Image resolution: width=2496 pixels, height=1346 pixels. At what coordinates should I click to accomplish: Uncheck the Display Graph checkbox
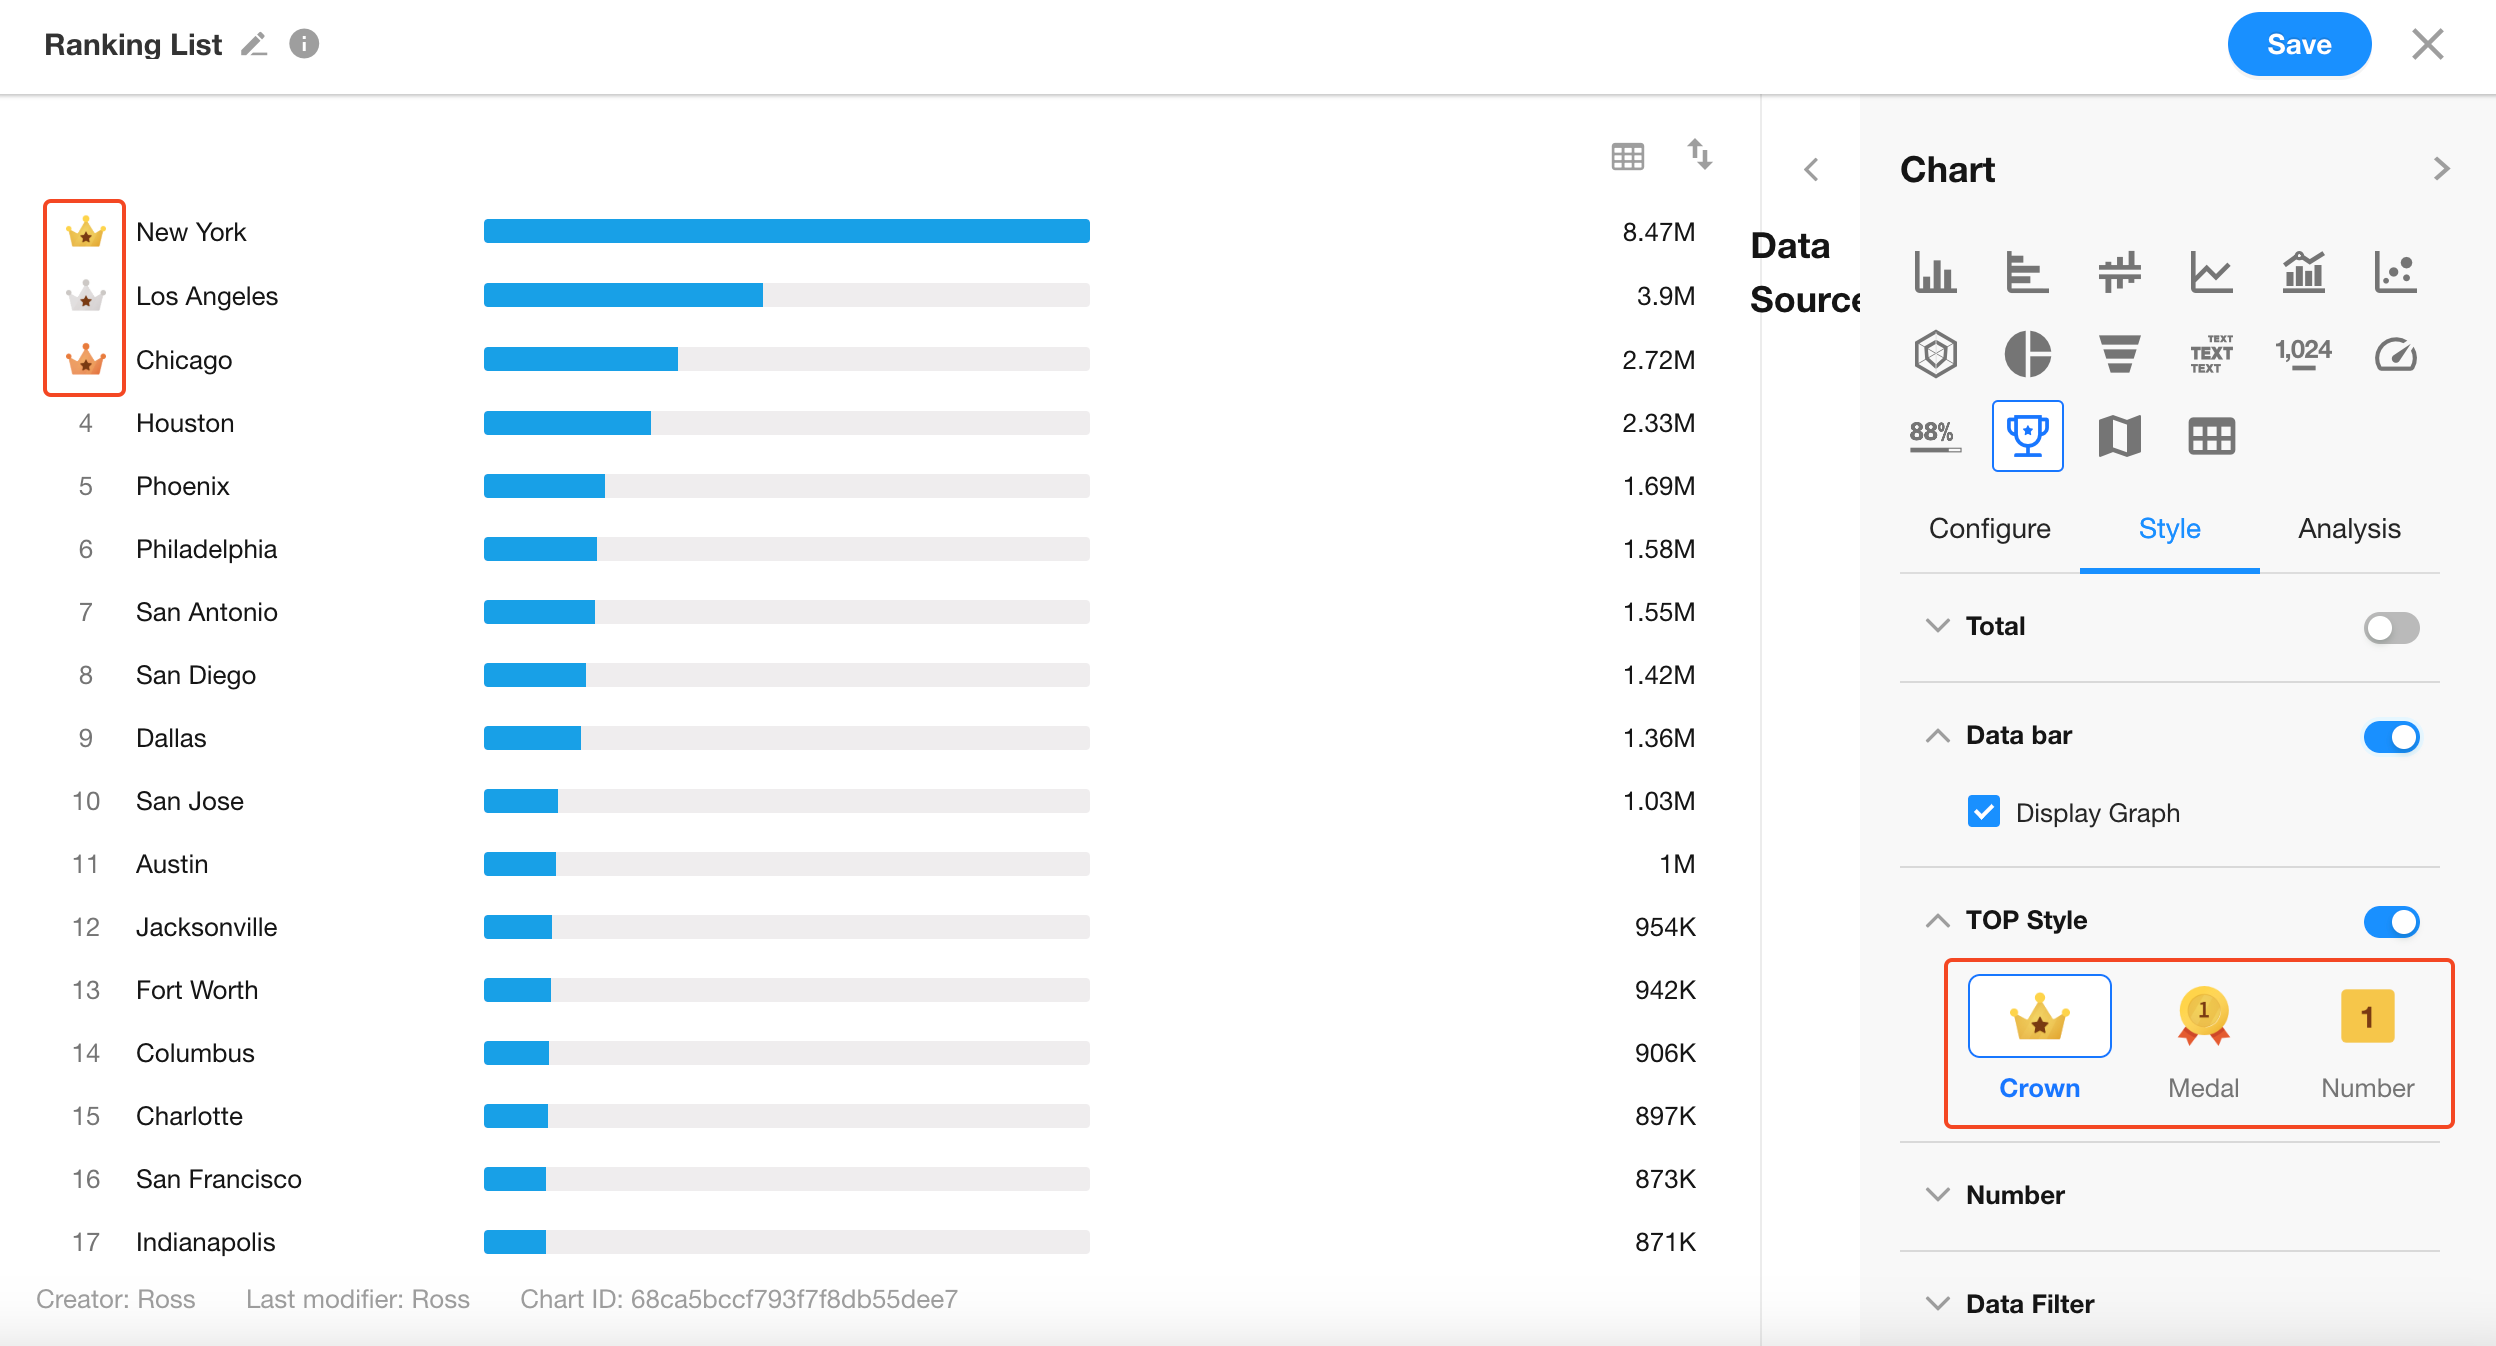(1984, 812)
